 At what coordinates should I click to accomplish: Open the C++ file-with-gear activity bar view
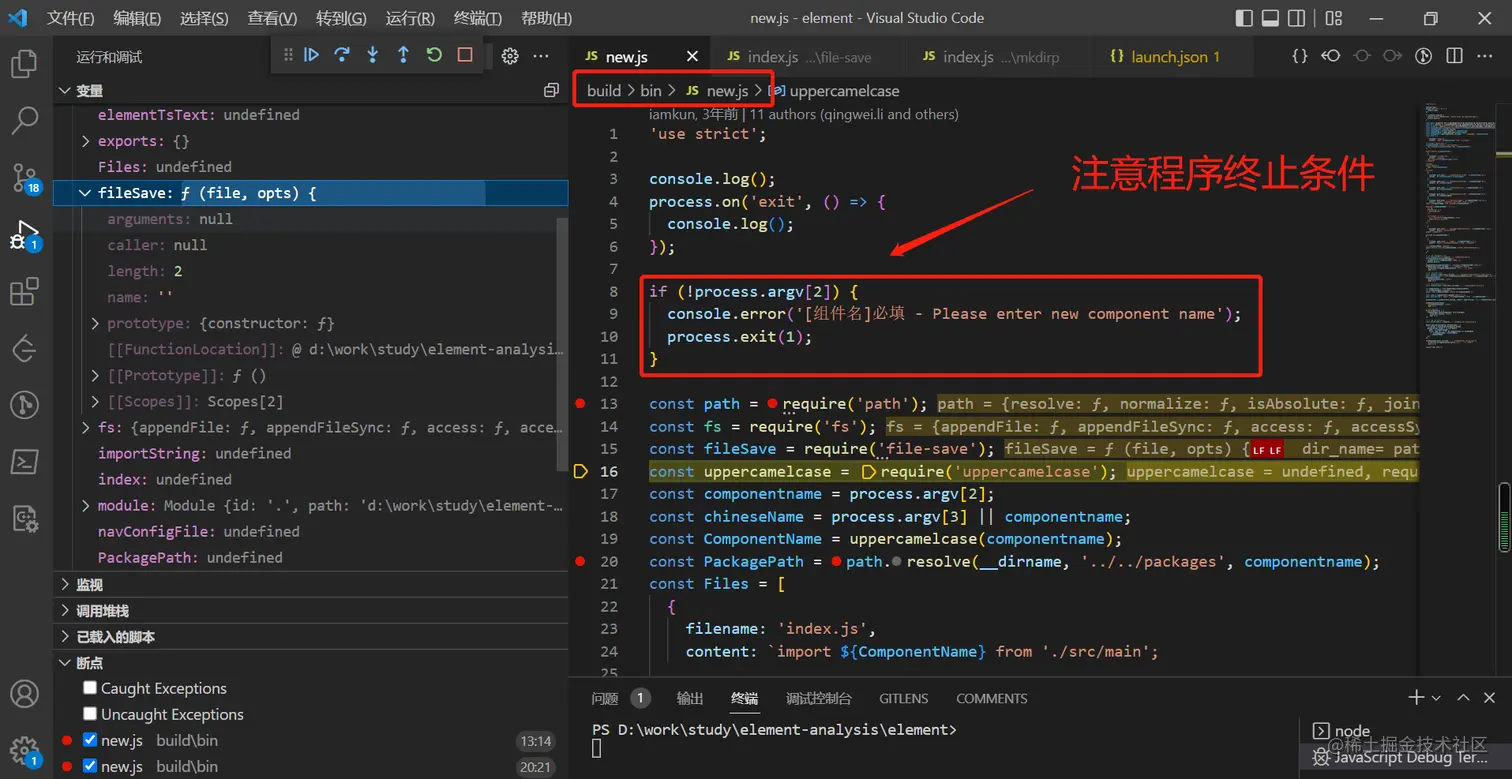coord(24,518)
